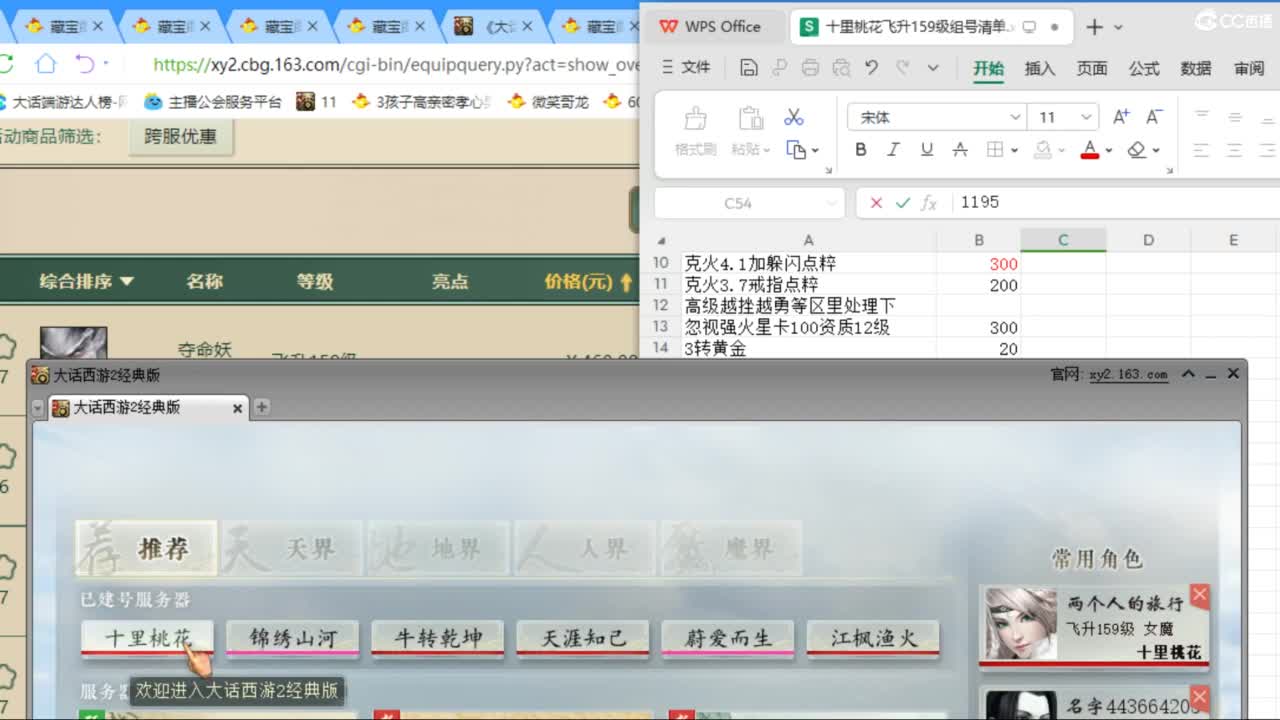
Task: Click the print icon in WPS quick access bar
Action: point(811,68)
